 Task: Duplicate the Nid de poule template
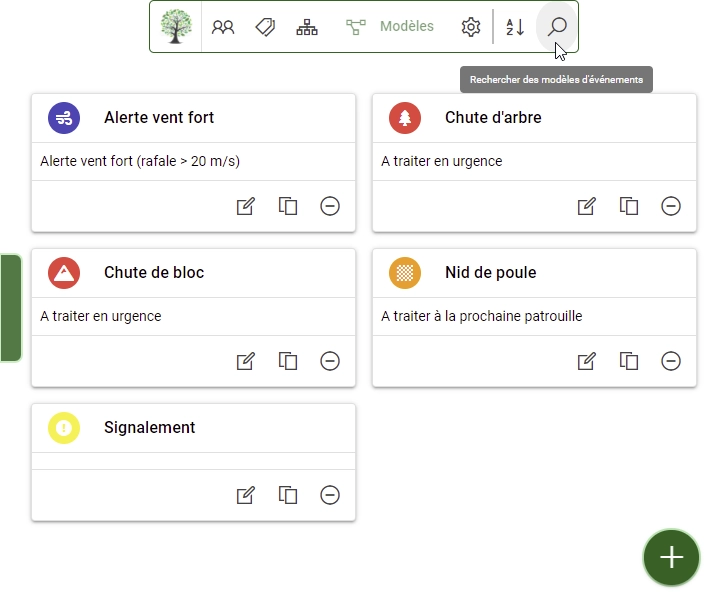point(629,361)
